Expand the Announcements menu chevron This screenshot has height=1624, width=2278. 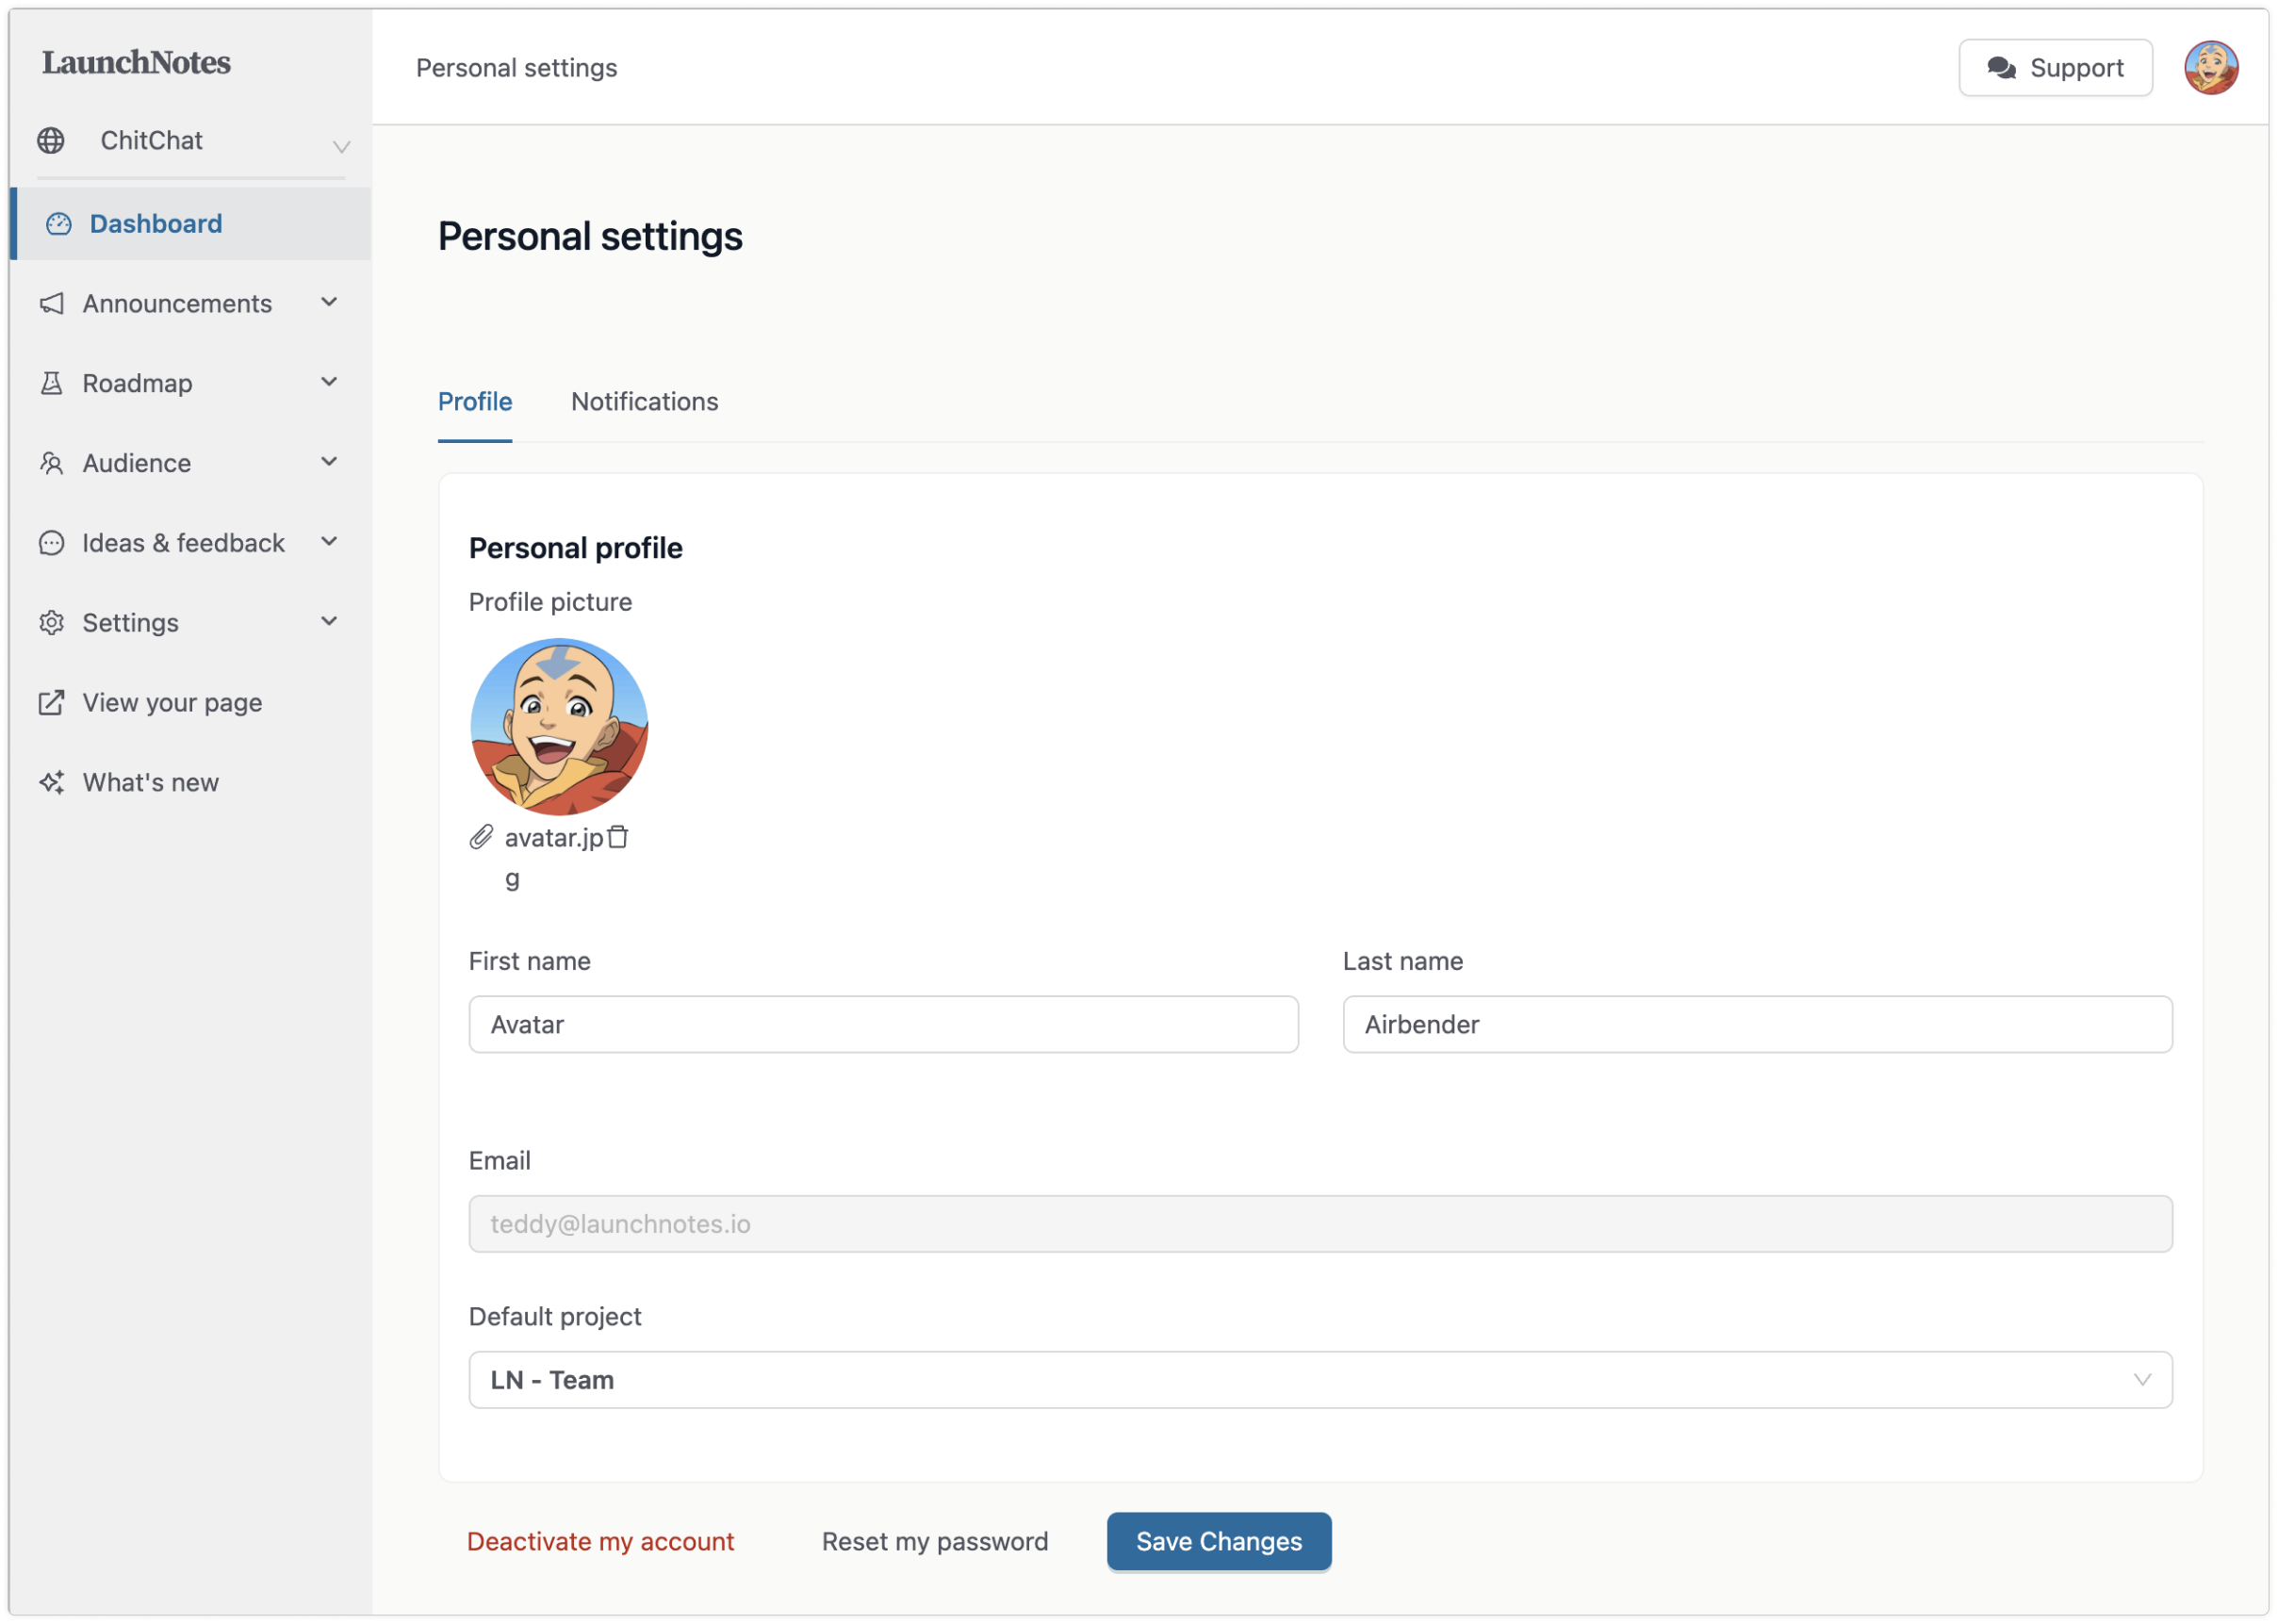[x=329, y=302]
